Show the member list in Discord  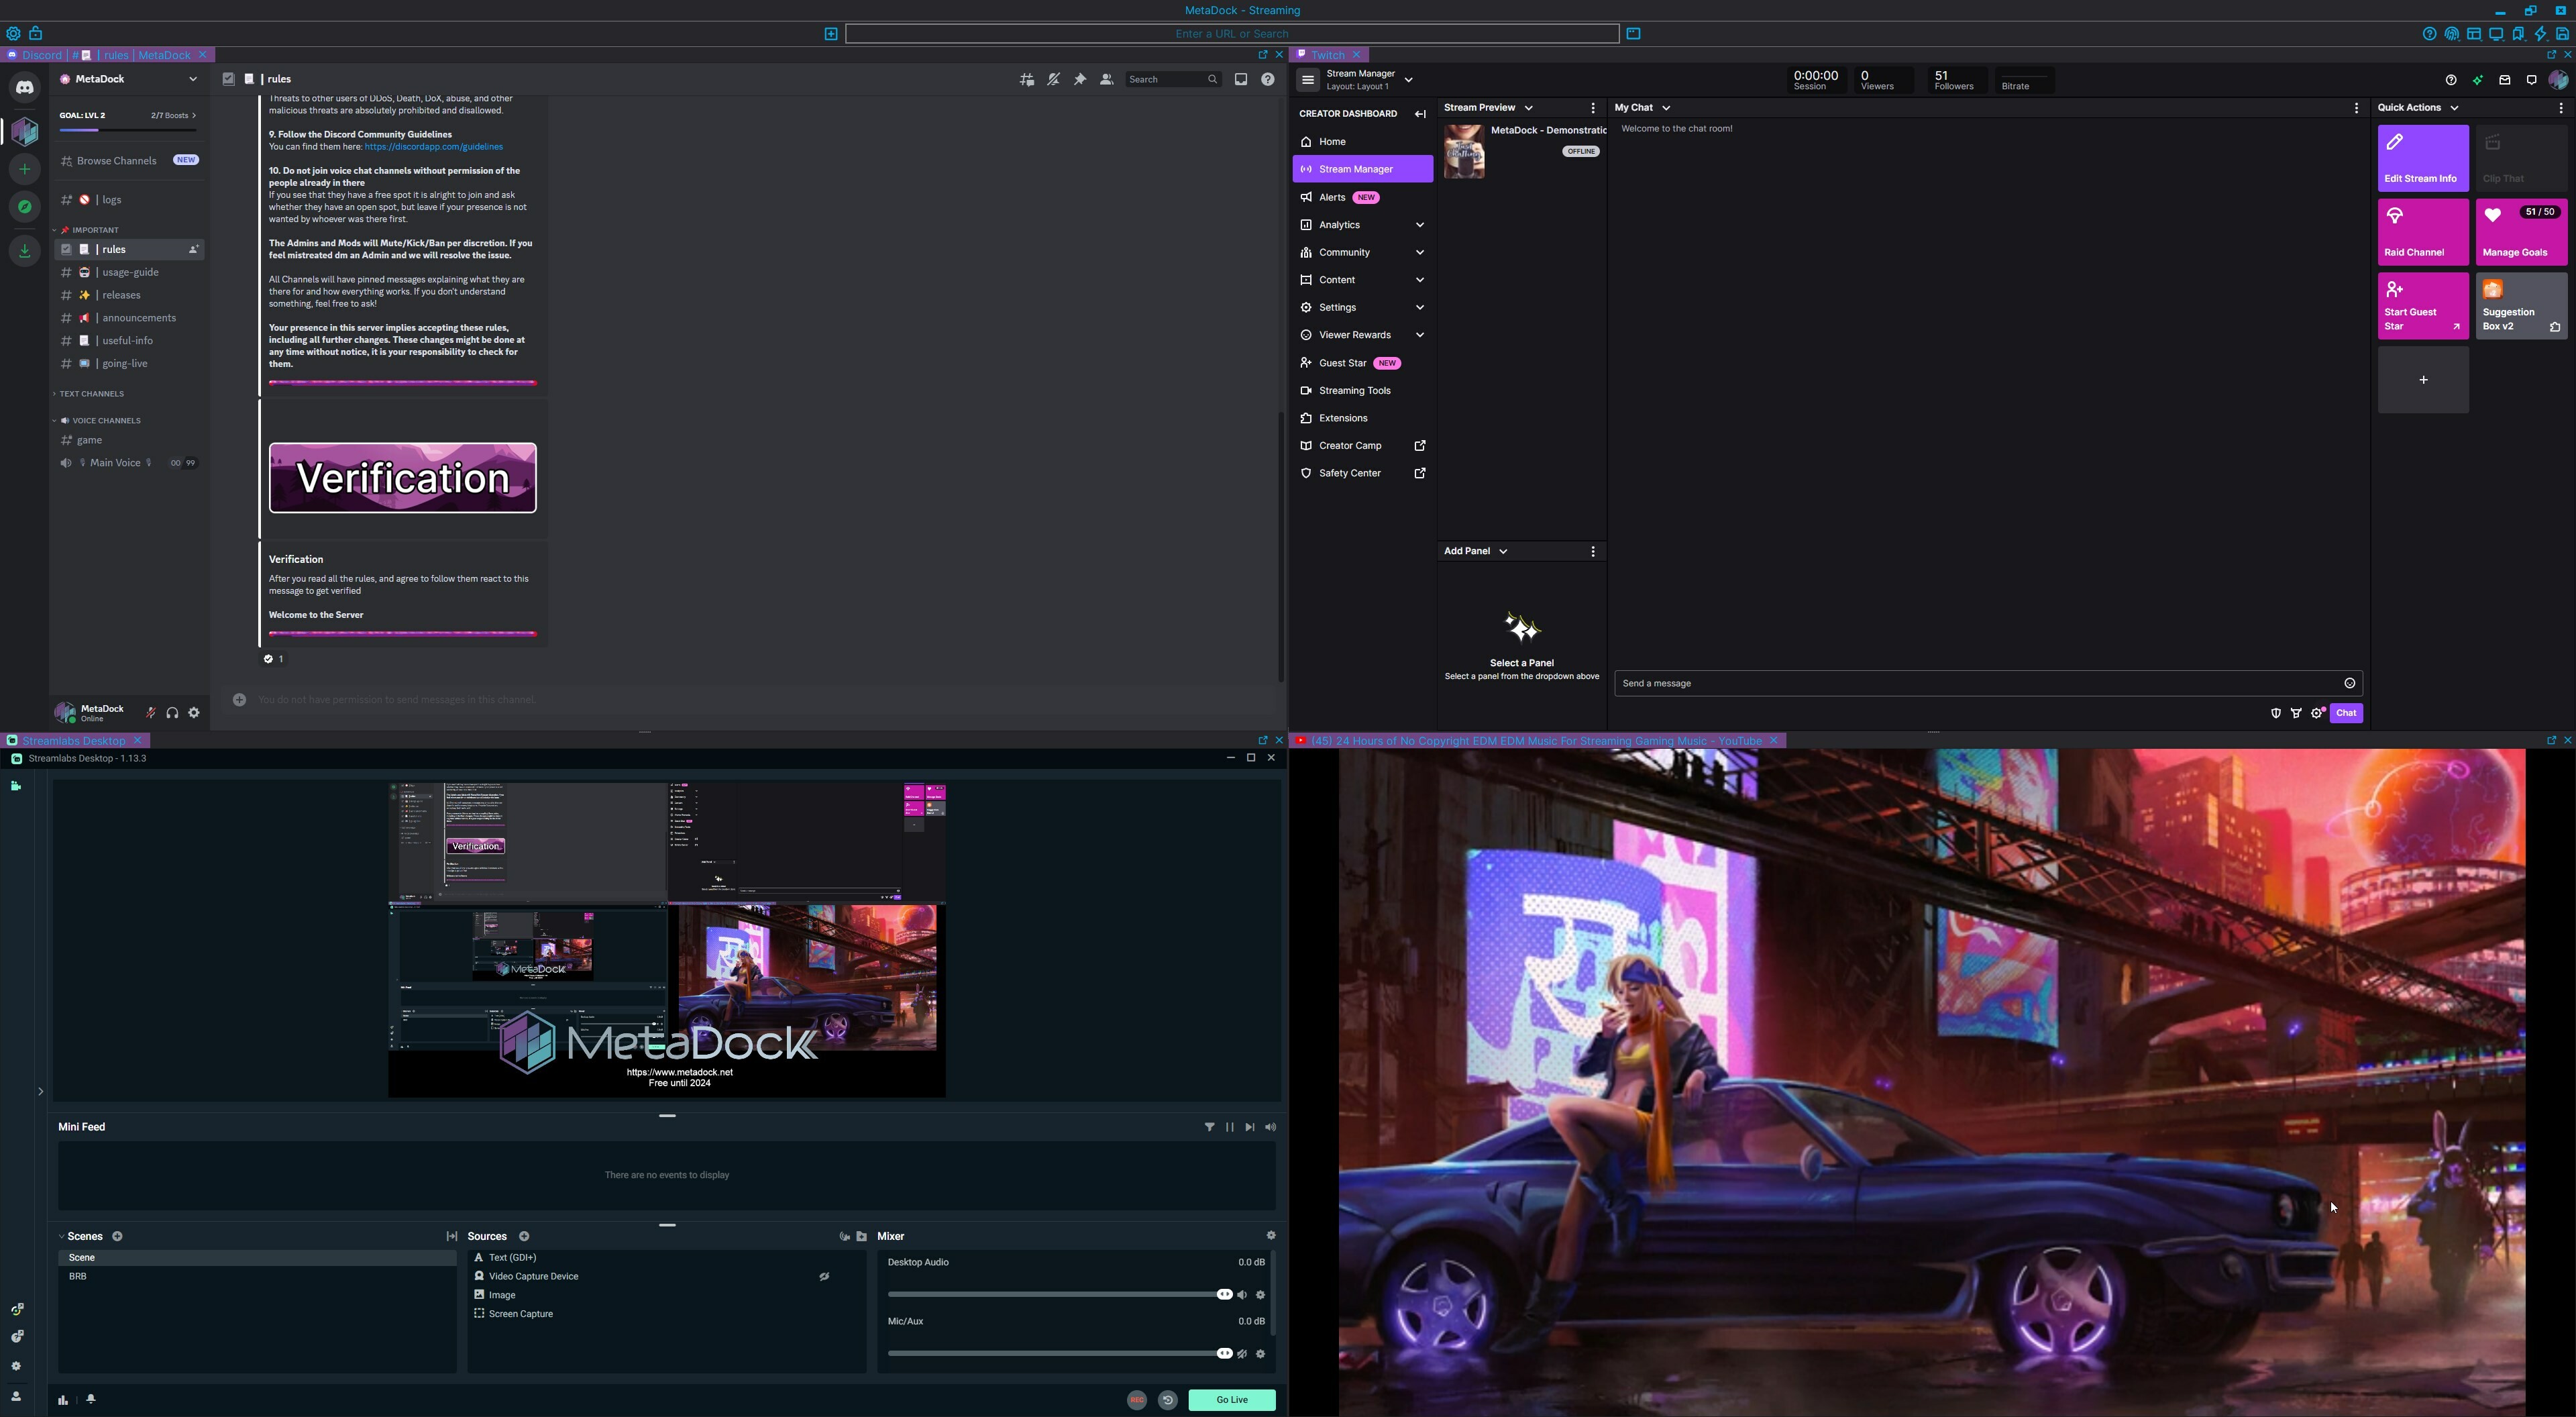(1107, 79)
